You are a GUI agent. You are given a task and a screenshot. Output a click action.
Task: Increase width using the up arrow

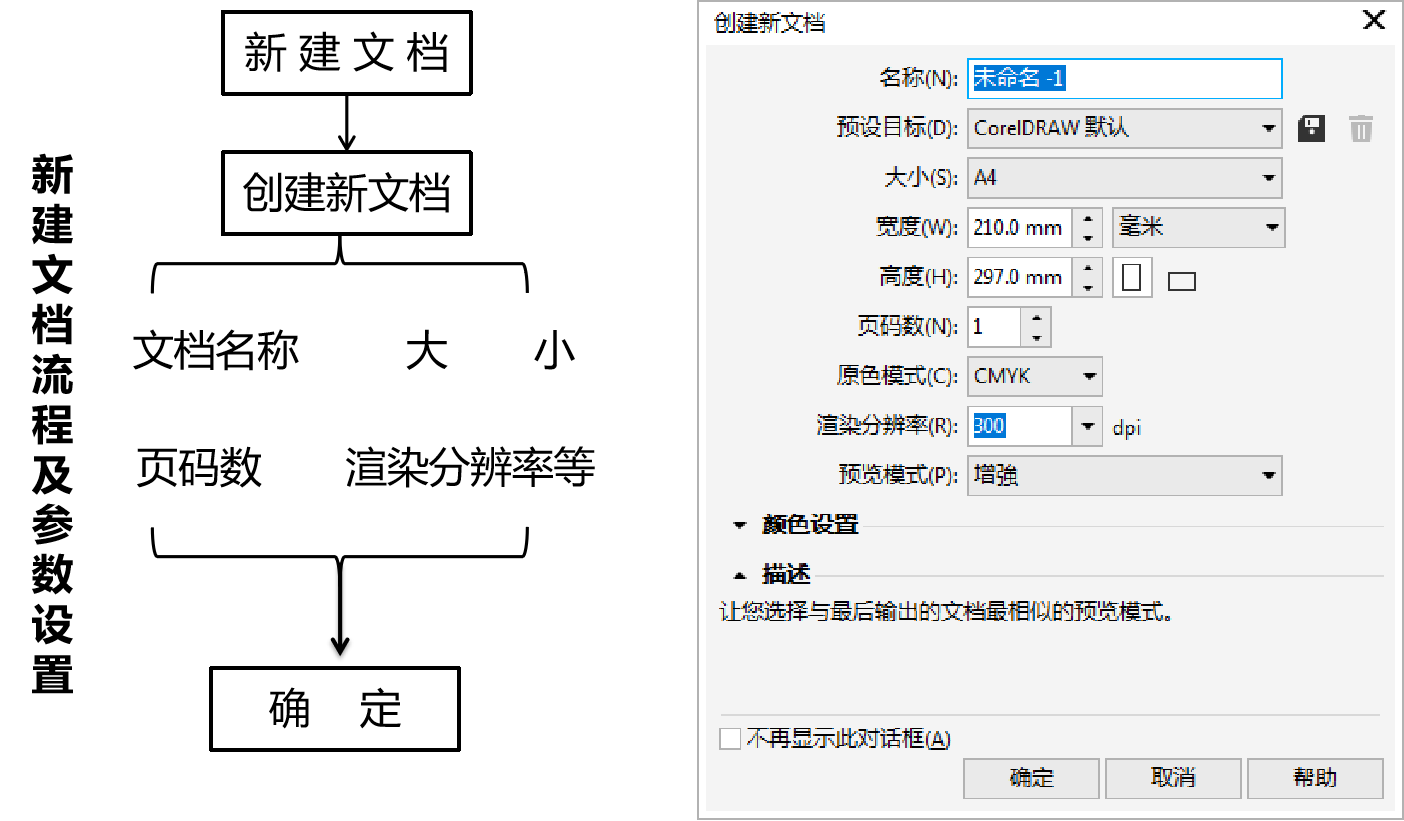pyautogui.click(x=1087, y=218)
